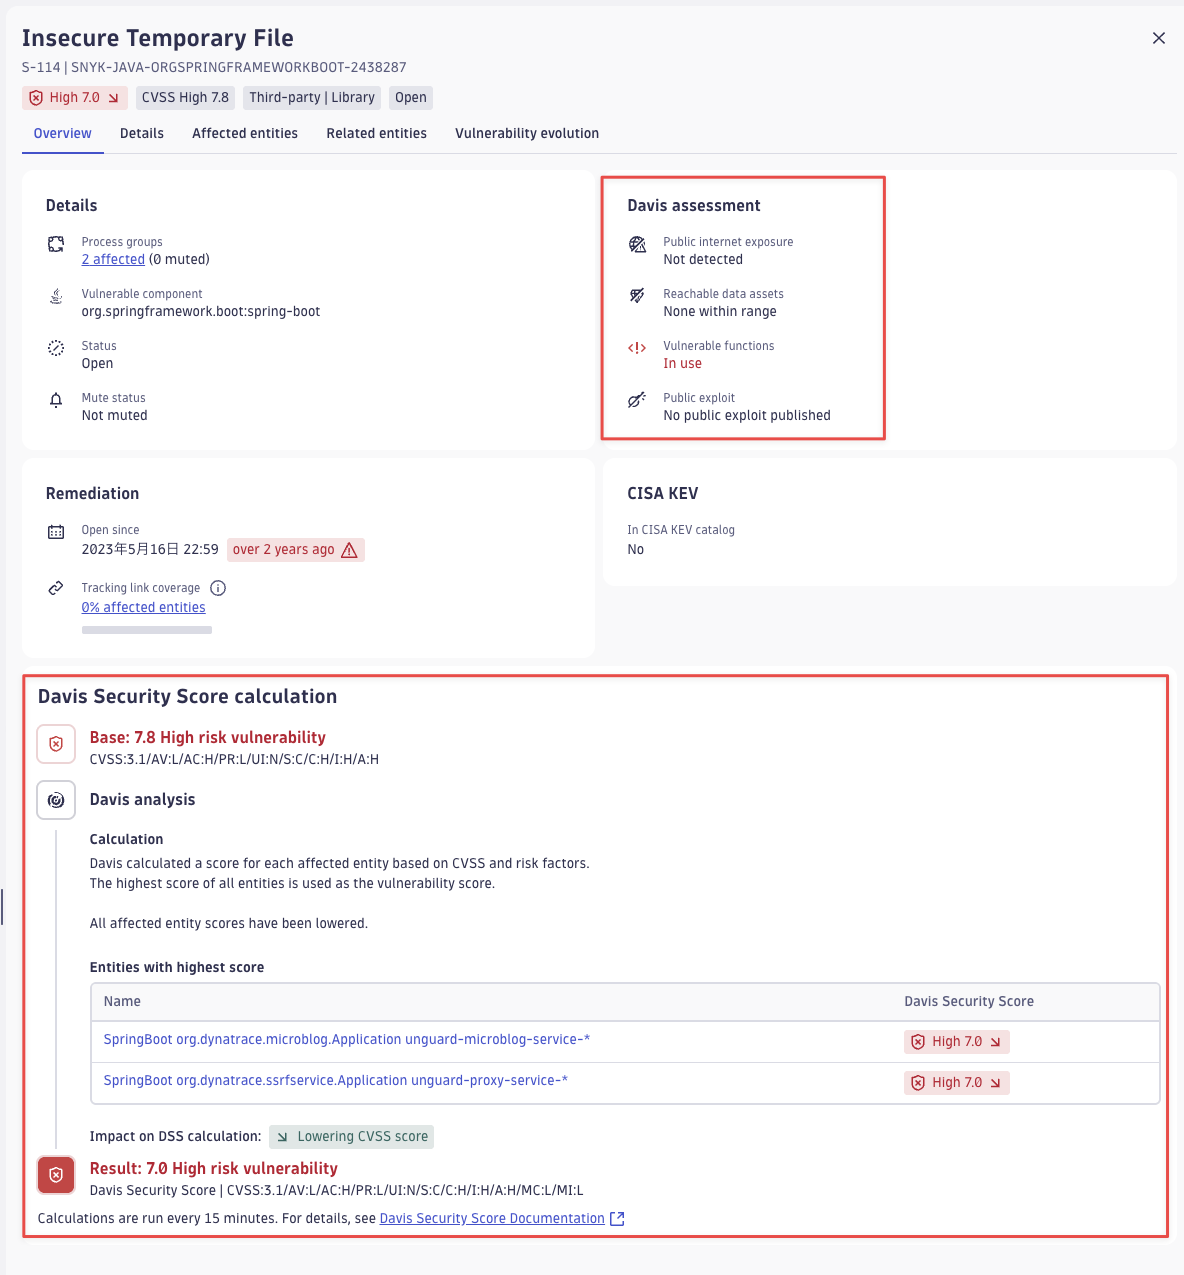Open the Davis Security Score Documentation link

tap(491, 1218)
